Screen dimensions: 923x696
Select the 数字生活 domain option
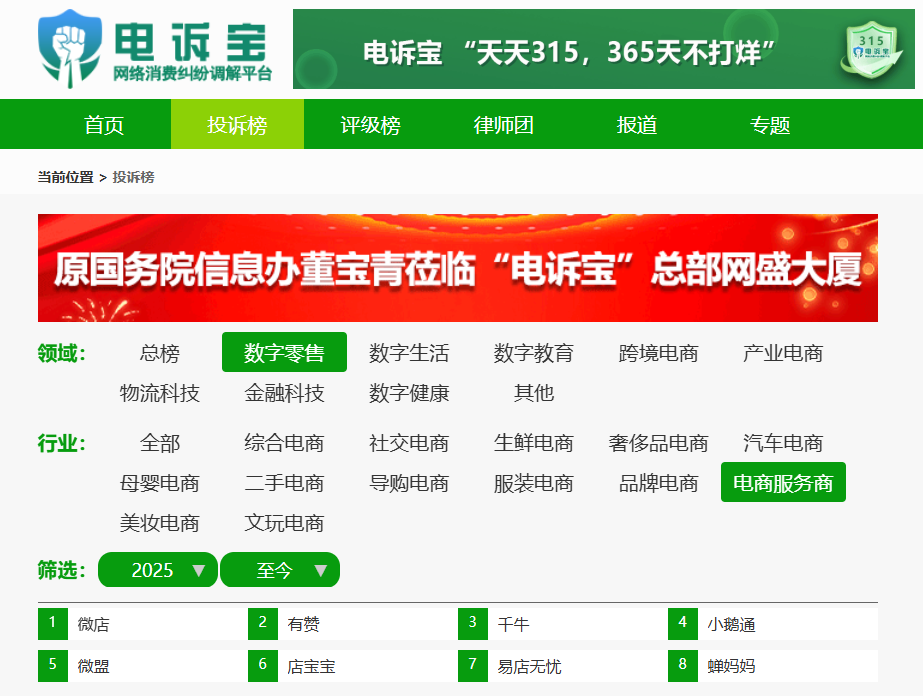pos(409,352)
